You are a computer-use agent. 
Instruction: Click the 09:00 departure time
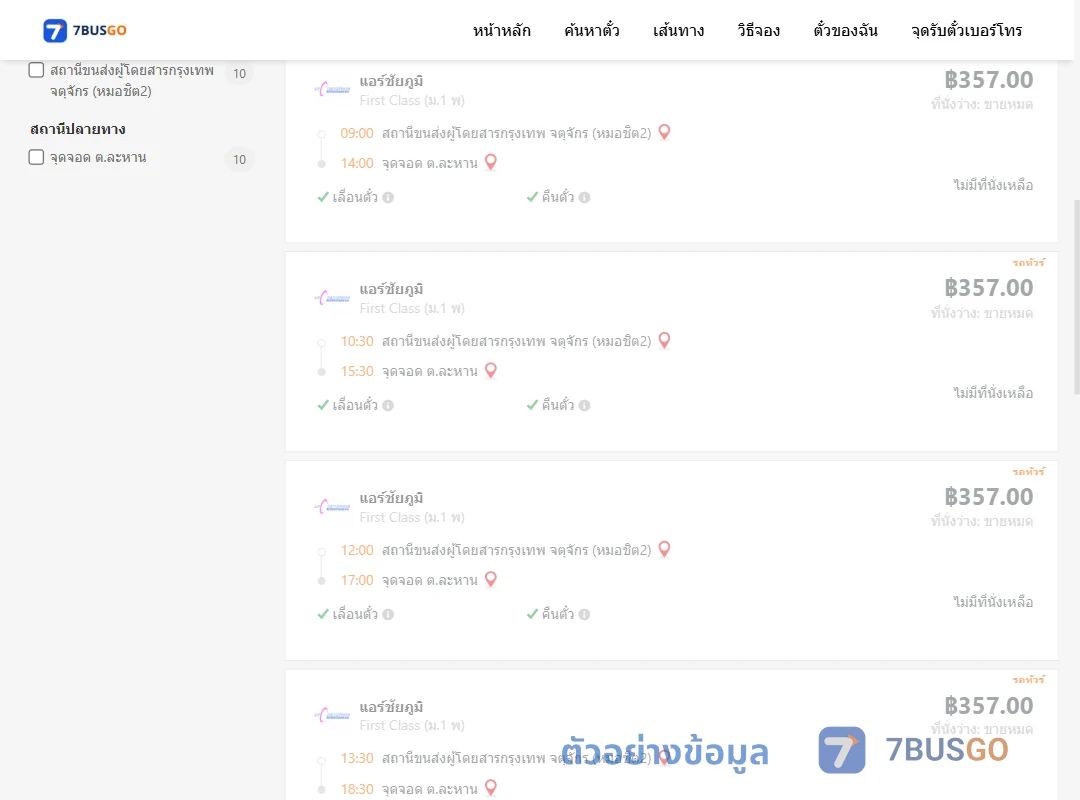(357, 133)
